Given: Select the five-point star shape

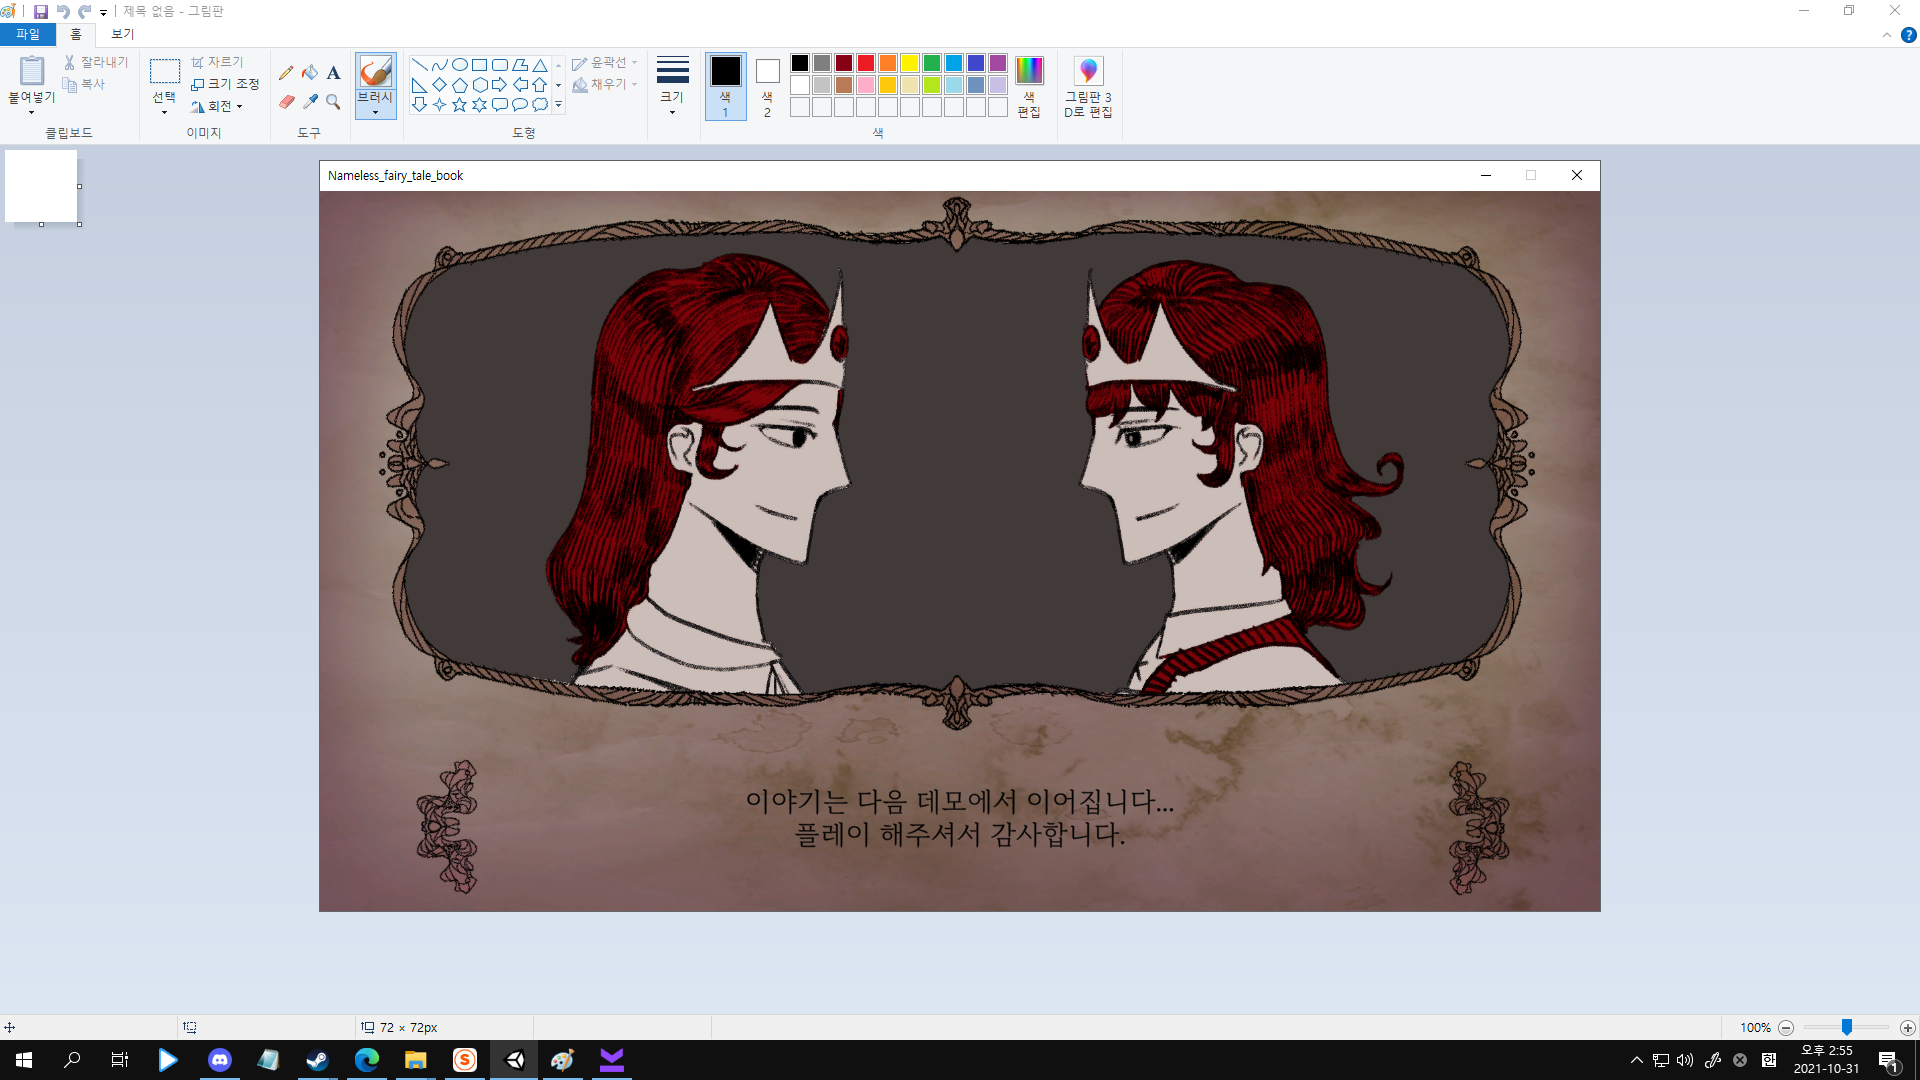Looking at the screenshot, I should point(459,104).
